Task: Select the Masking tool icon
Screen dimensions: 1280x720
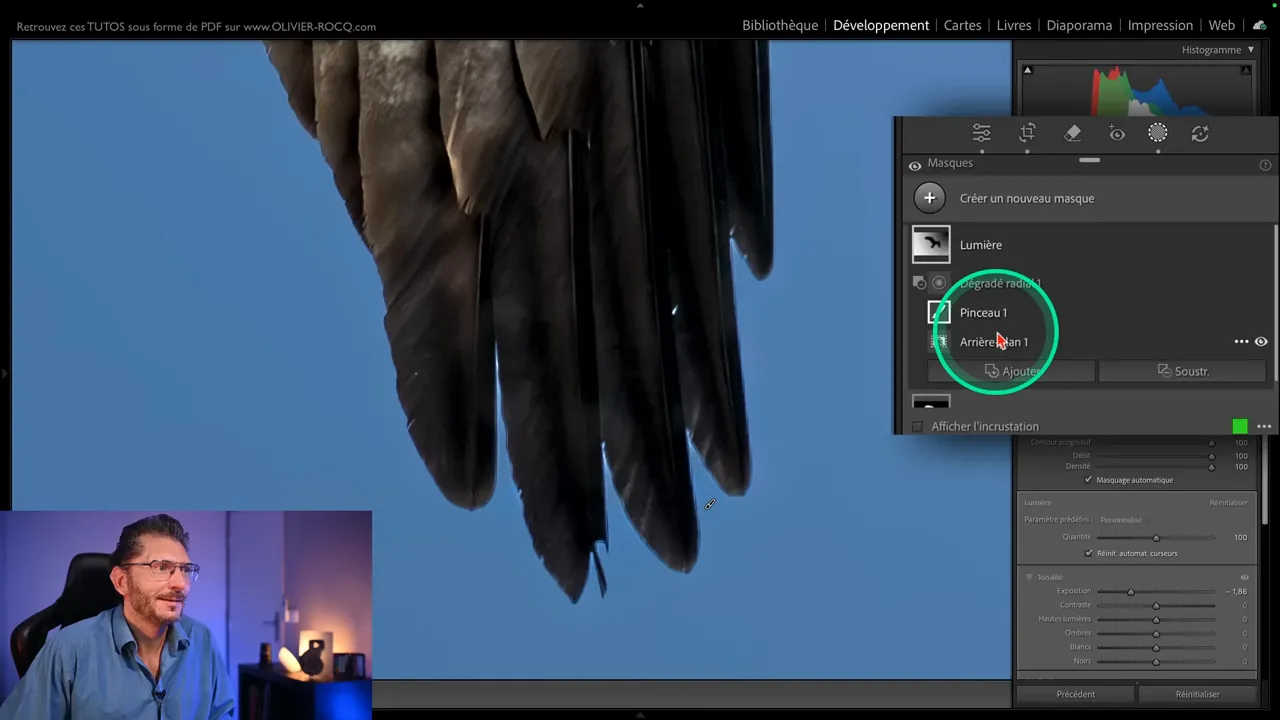Action: pos(1157,132)
